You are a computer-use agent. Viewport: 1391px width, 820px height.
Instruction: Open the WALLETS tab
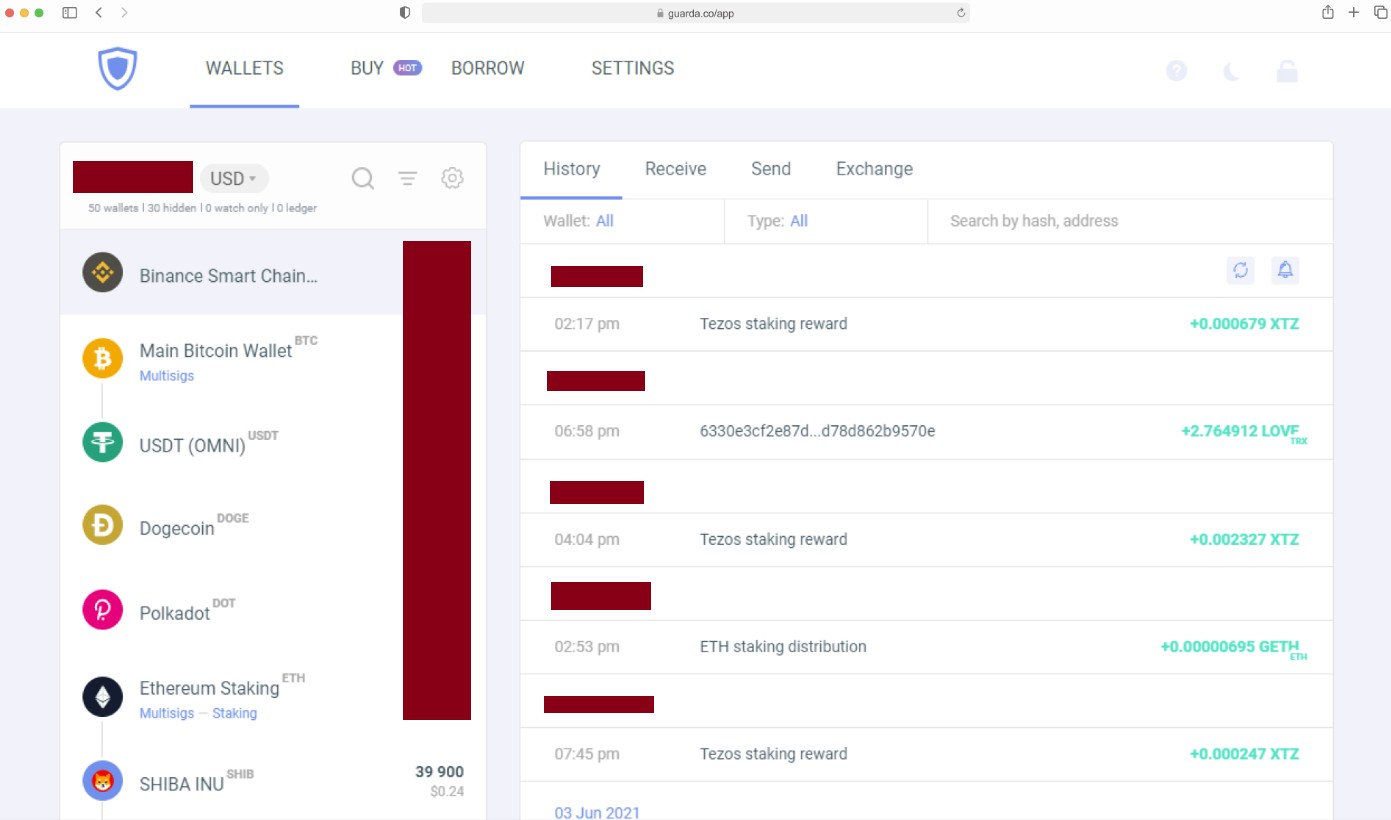(x=244, y=68)
